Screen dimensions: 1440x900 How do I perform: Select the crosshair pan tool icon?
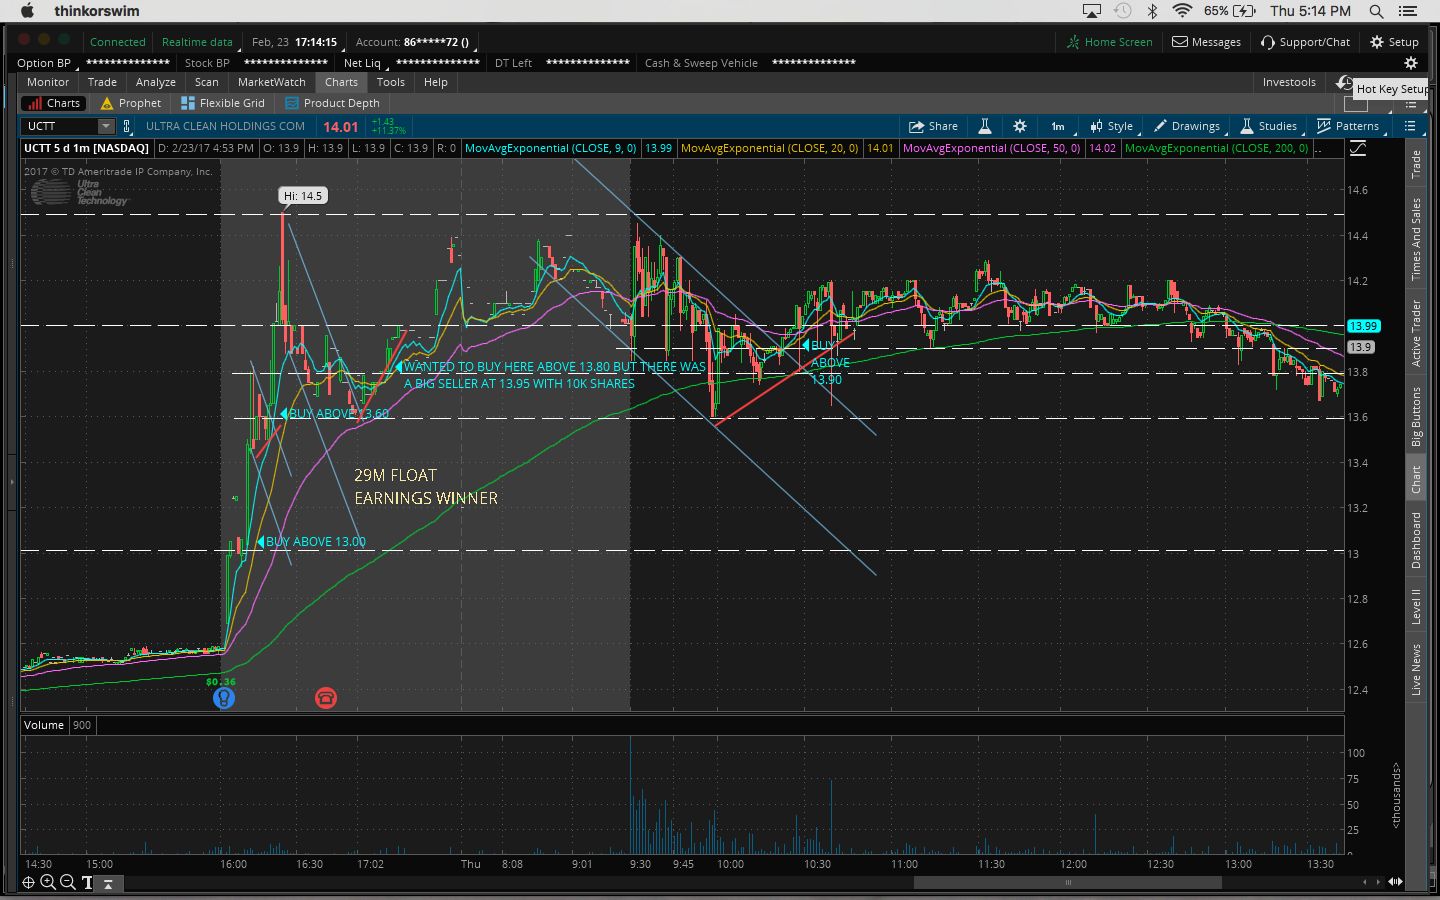click(x=28, y=882)
